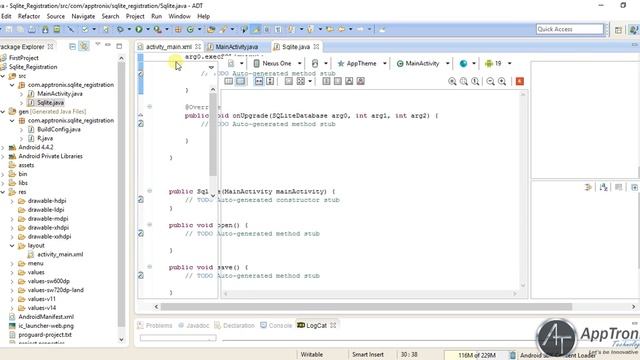Click the editor horizontal scrollbar thumb
640x360 pixels.
point(366,307)
